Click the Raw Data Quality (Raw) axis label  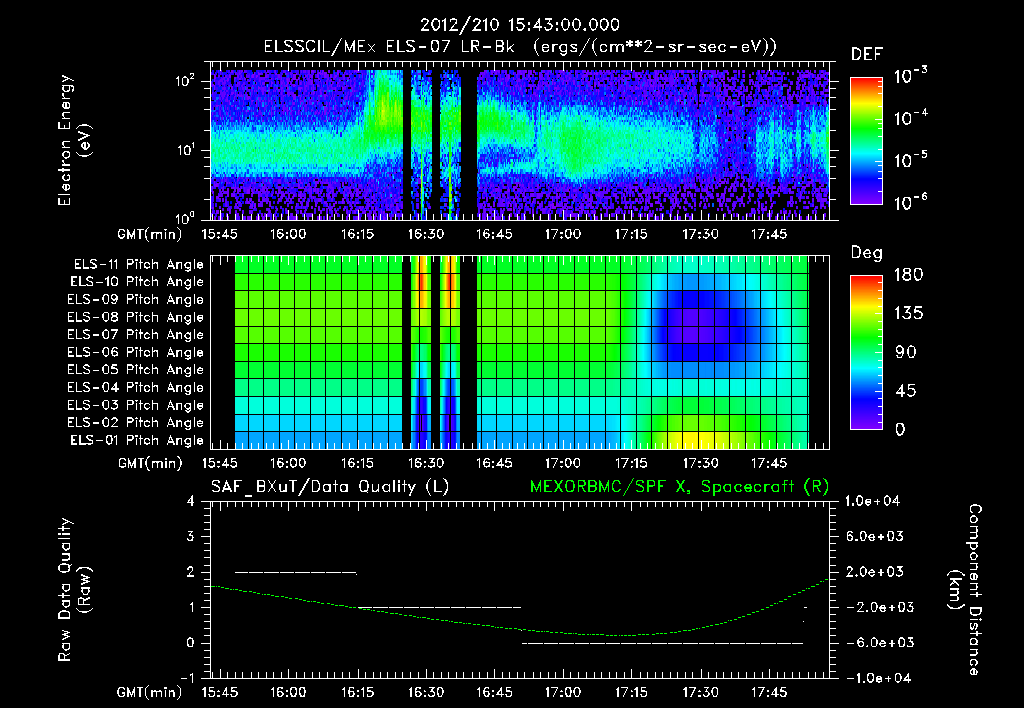[74, 590]
